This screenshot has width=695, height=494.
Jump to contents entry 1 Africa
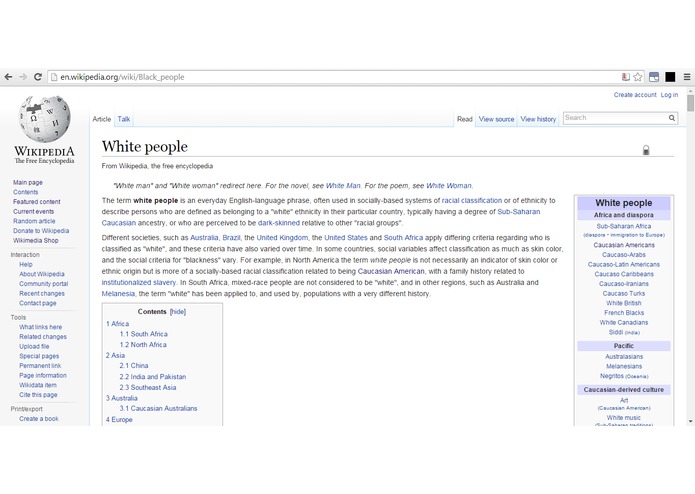[117, 324]
